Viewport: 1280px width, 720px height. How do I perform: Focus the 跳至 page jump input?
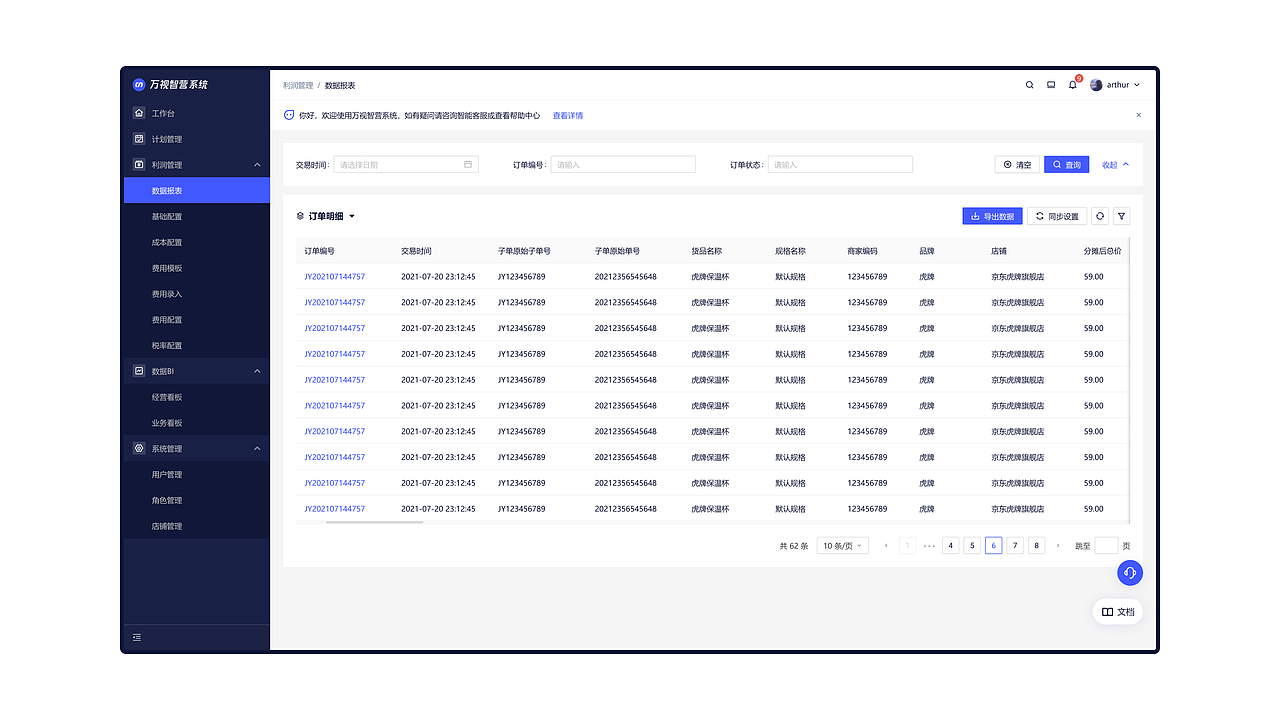pyautogui.click(x=1106, y=545)
